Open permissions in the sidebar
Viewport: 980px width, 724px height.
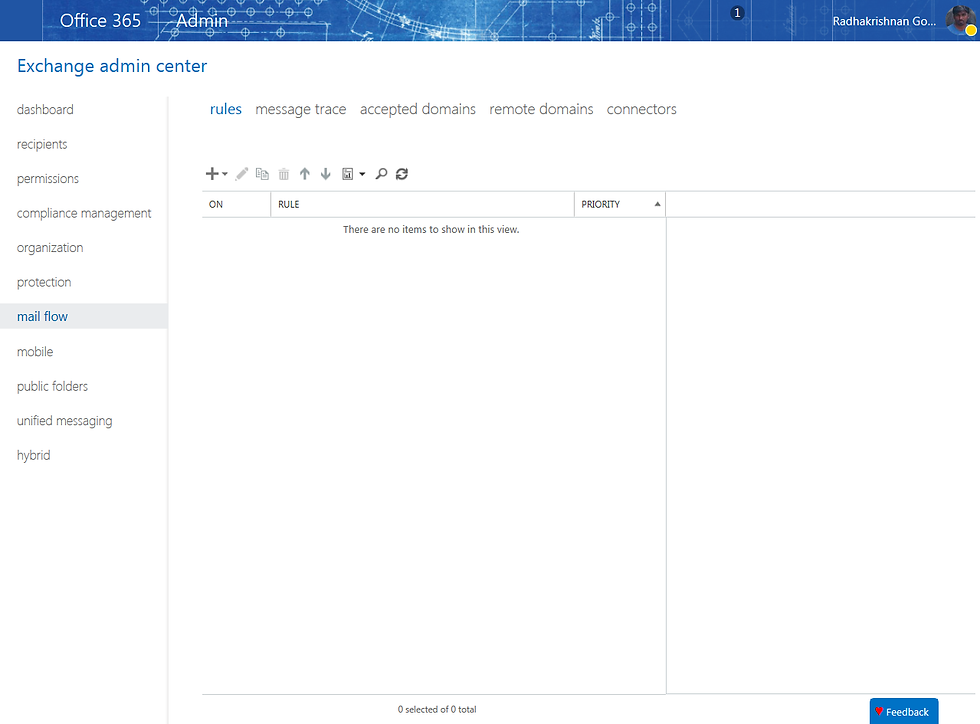coord(48,179)
